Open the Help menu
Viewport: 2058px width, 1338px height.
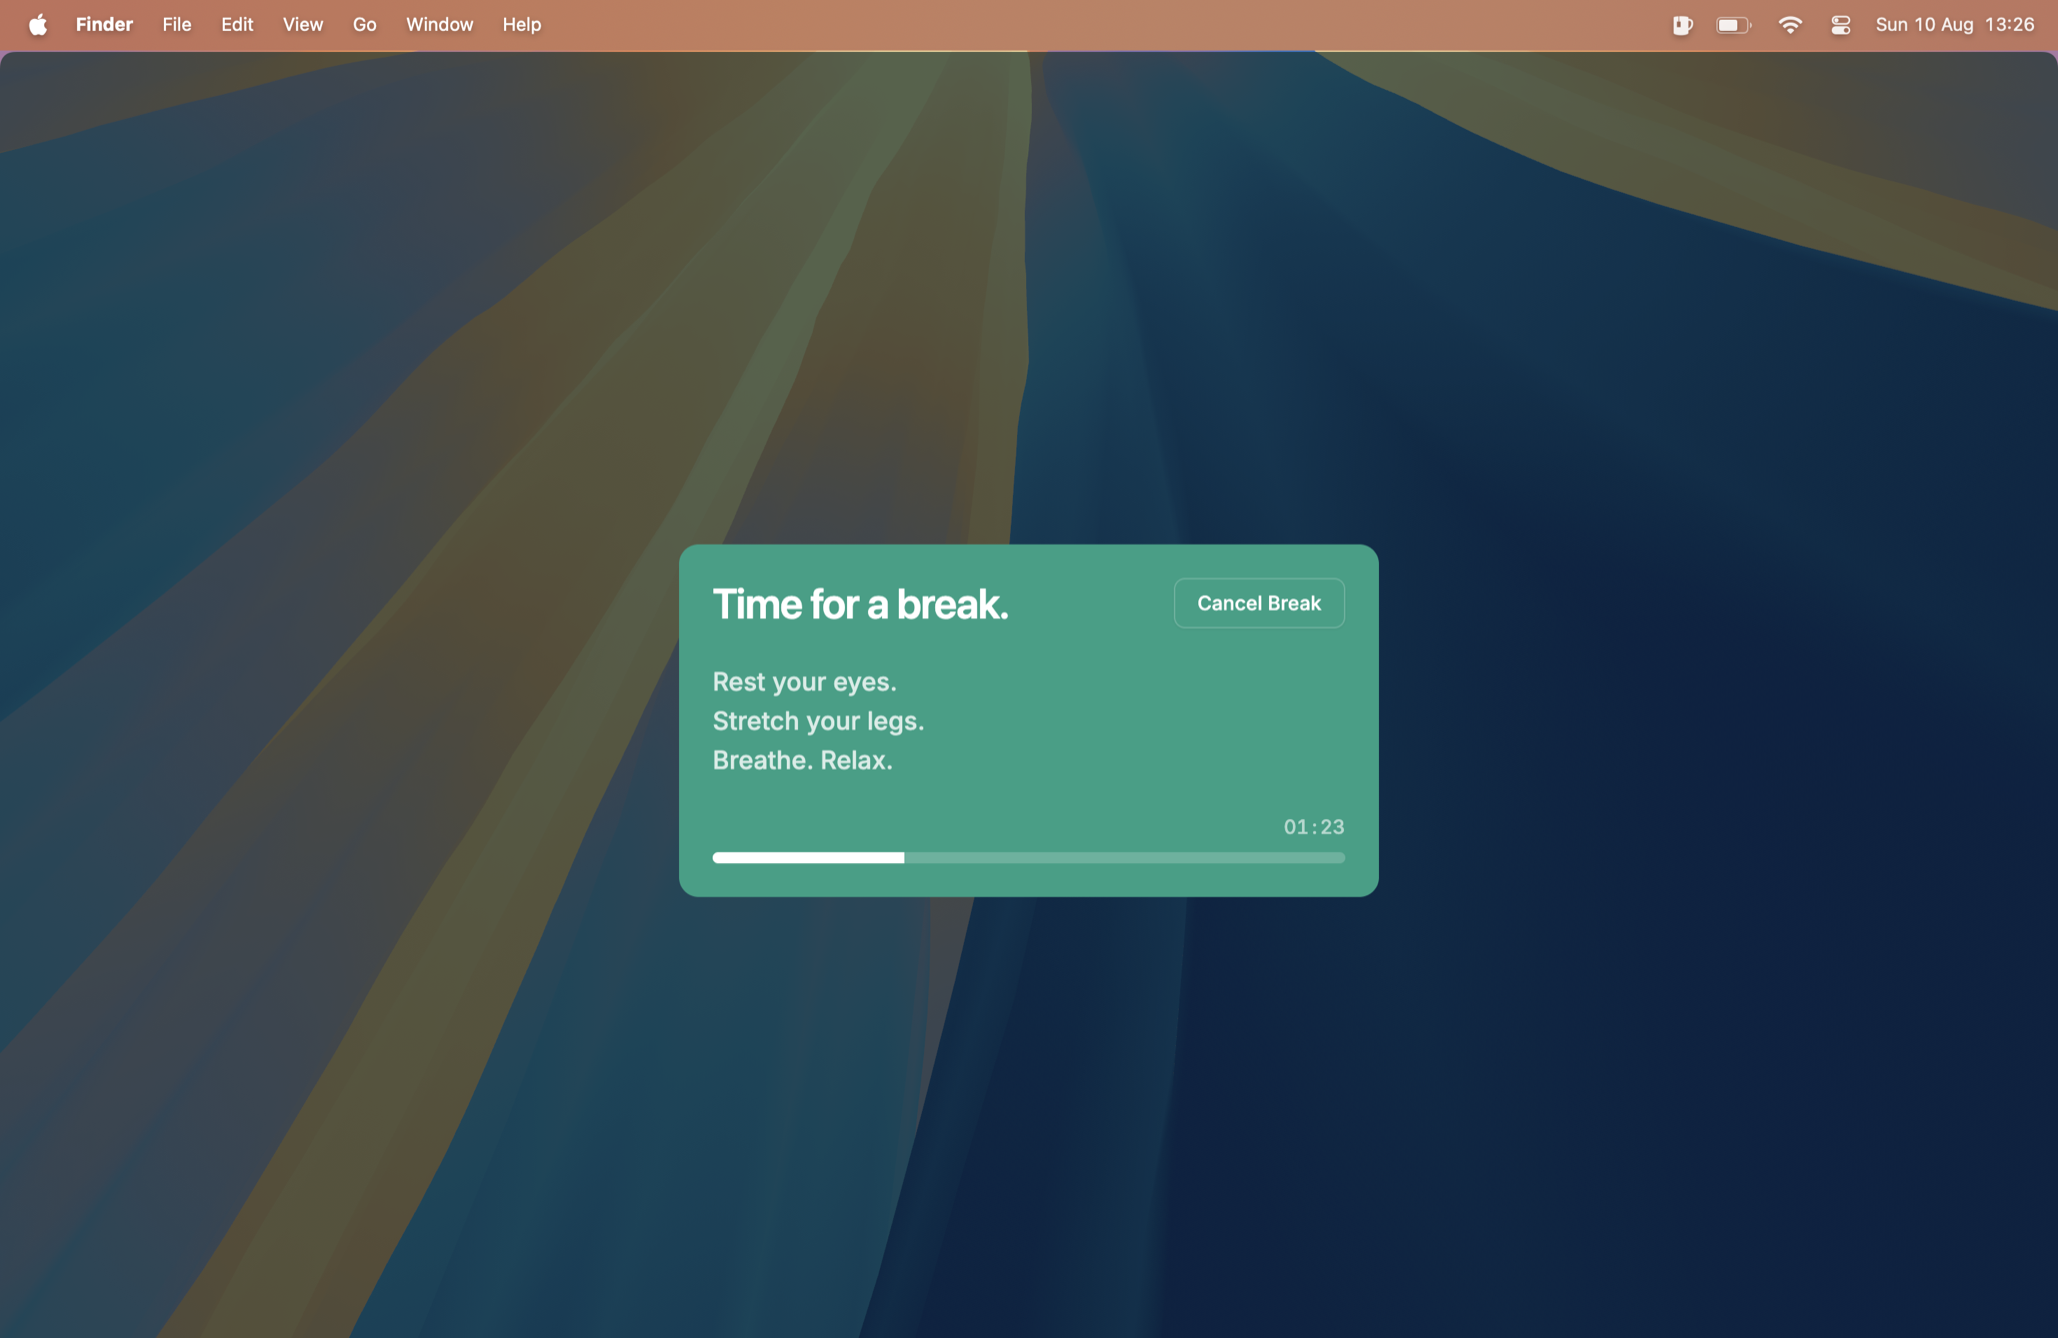click(x=521, y=25)
